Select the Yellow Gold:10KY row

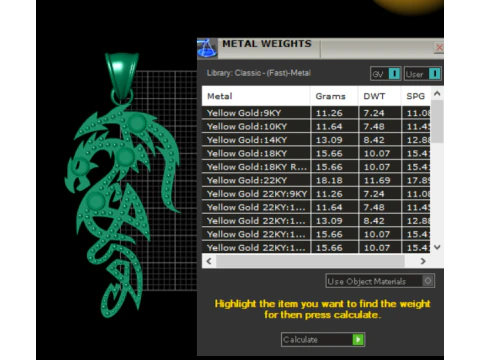click(316, 127)
